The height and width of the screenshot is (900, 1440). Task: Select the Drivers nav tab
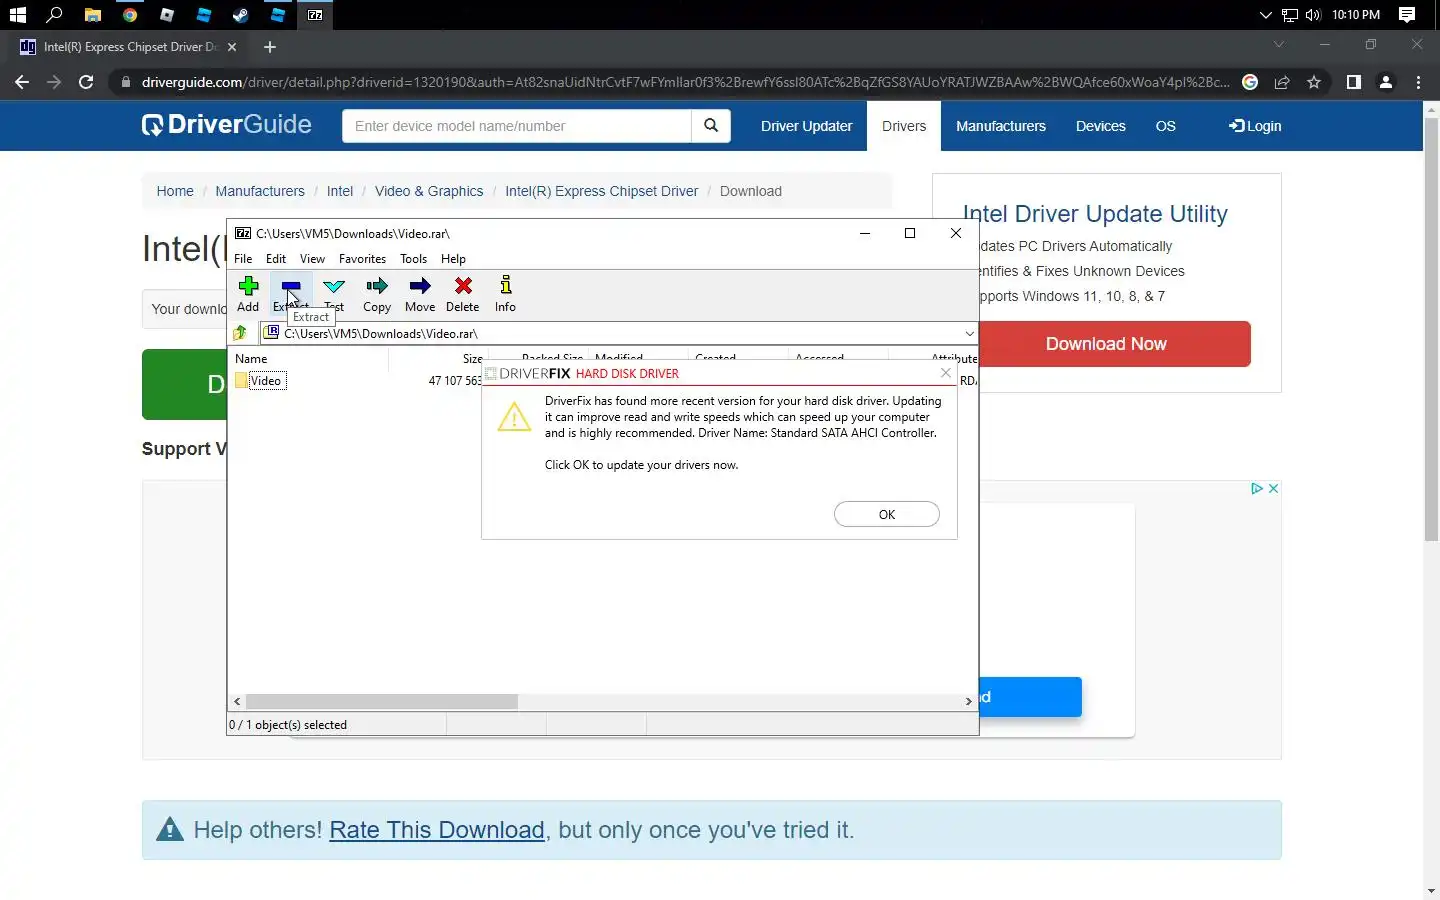(x=904, y=126)
